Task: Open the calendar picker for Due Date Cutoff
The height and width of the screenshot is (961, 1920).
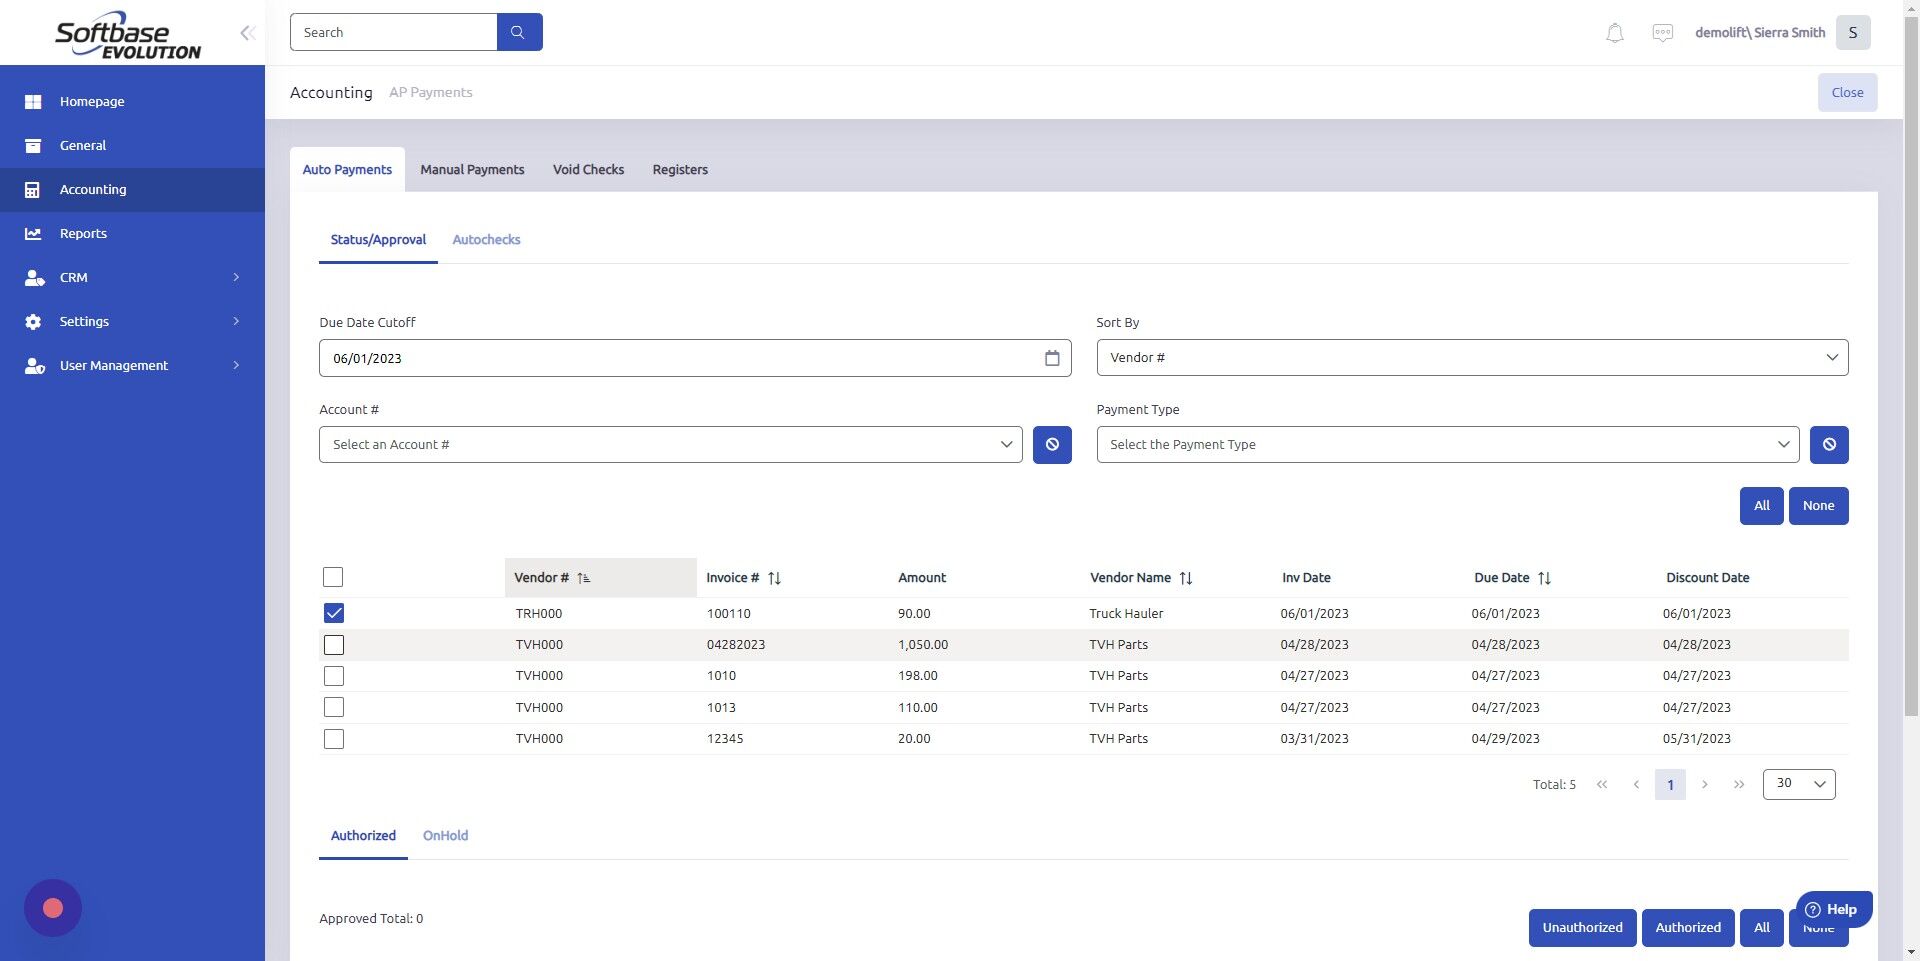Action: (1052, 357)
